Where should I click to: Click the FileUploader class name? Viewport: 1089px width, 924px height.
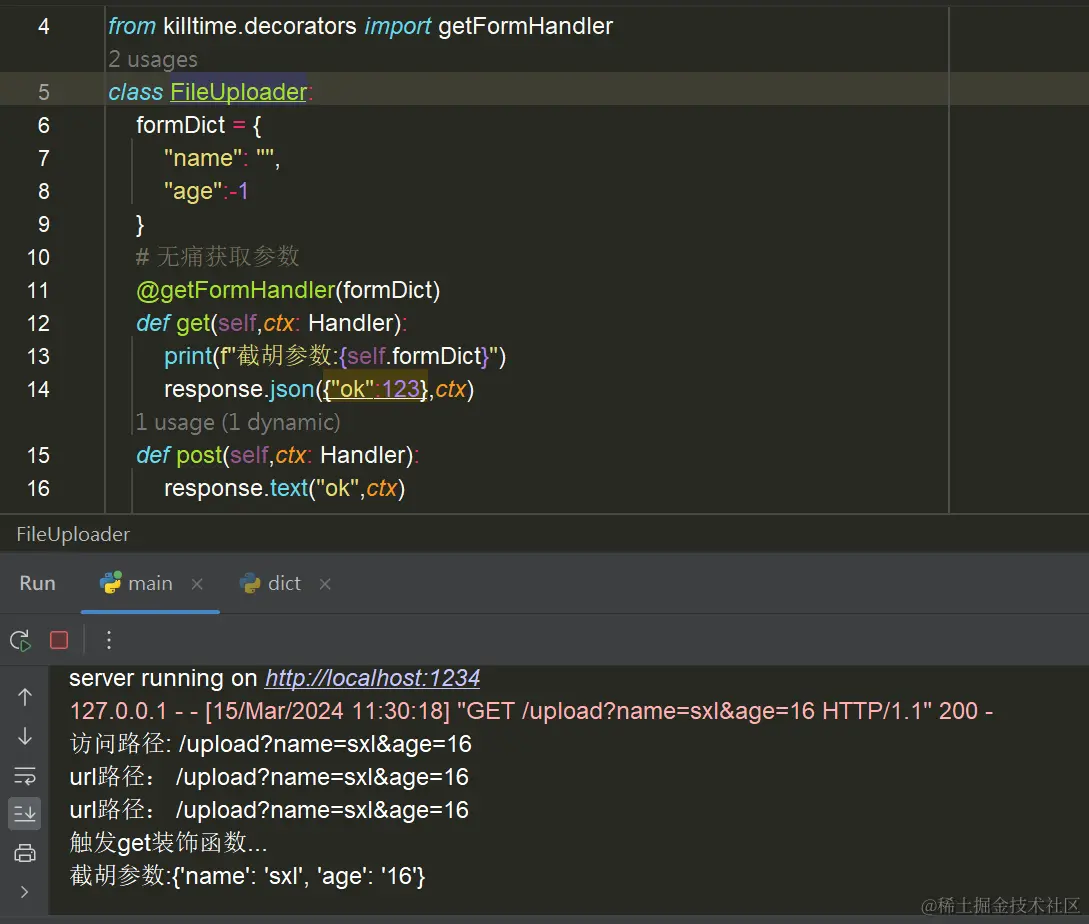pyautogui.click(x=238, y=92)
